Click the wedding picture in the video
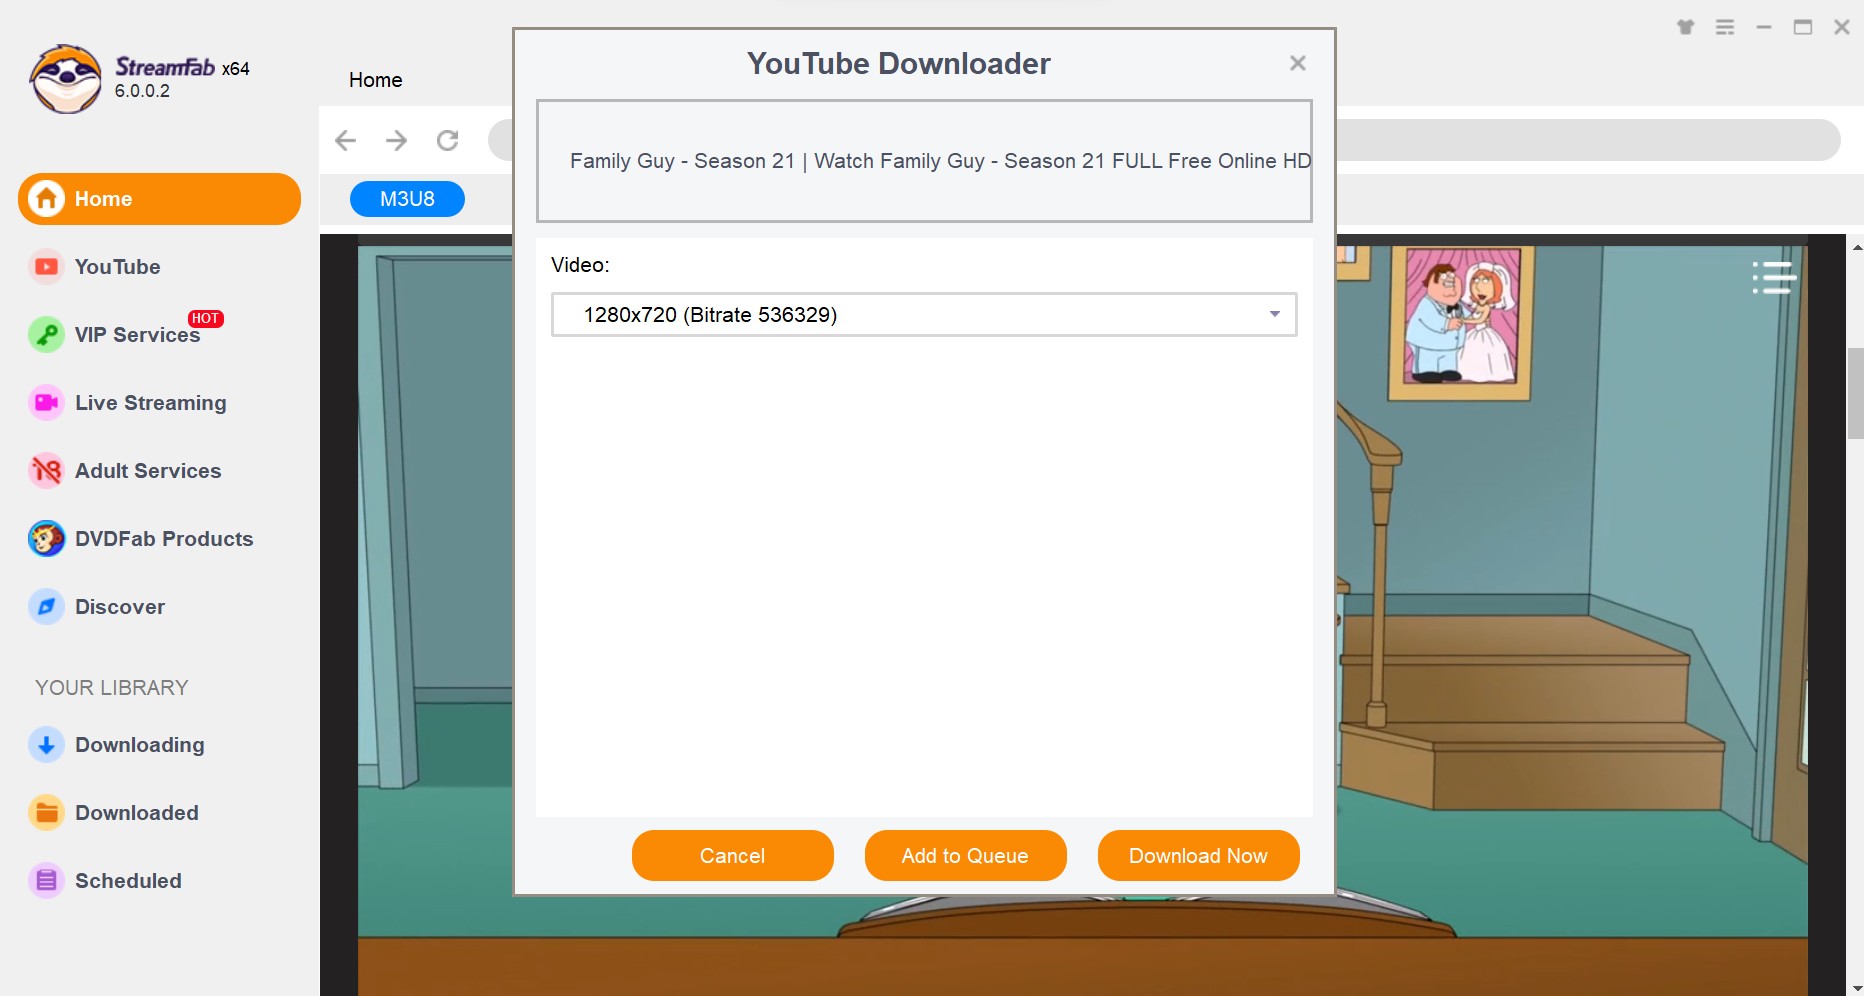The width and height of the screenshot is (1864, 996). point(1461,322)
